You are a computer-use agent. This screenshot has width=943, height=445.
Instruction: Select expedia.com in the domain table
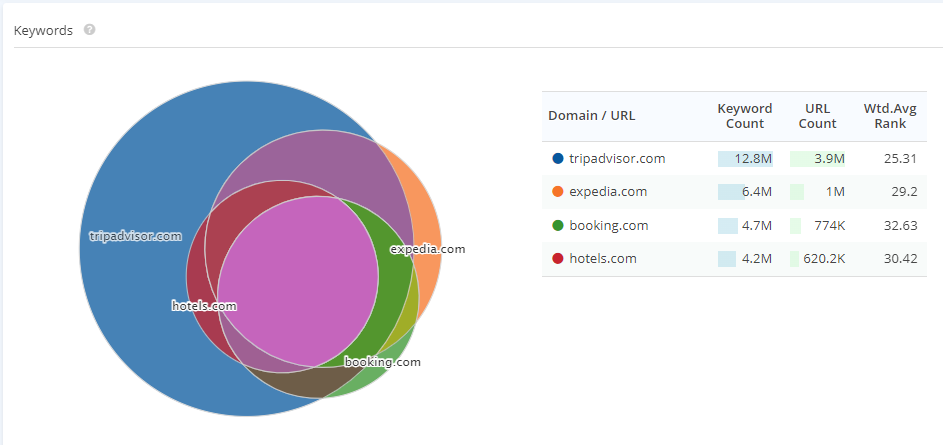[608, 192]
